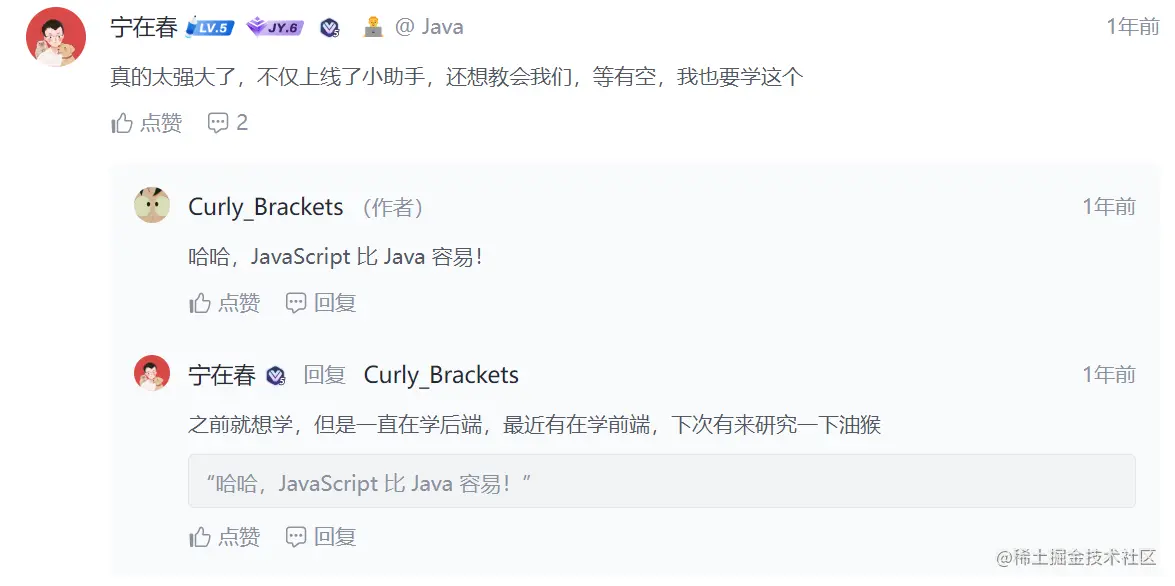Open 宁在春's large profile avatar
This screenshot has width=1175, height=586.
point(56,37)
